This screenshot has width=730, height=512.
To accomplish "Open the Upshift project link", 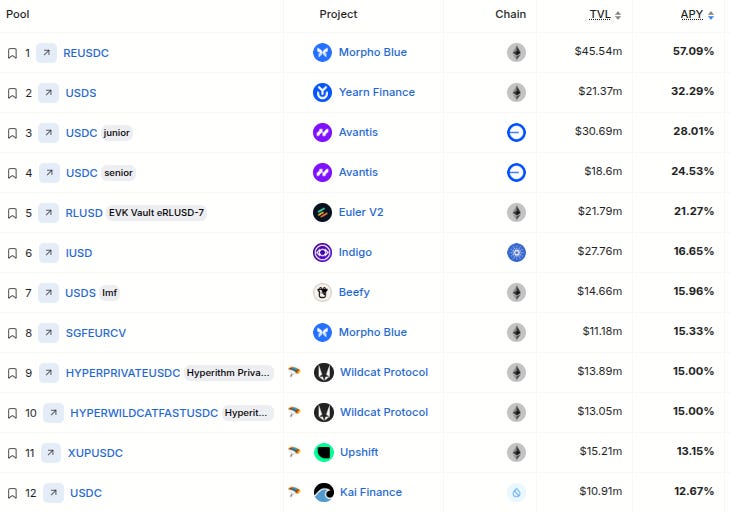I will 359,452.
